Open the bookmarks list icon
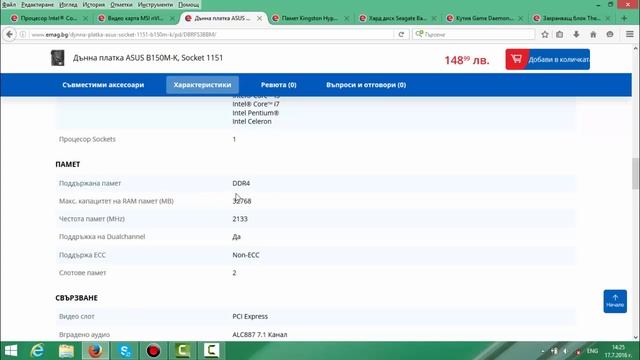The image size is (640, 360). click(560, 35)
